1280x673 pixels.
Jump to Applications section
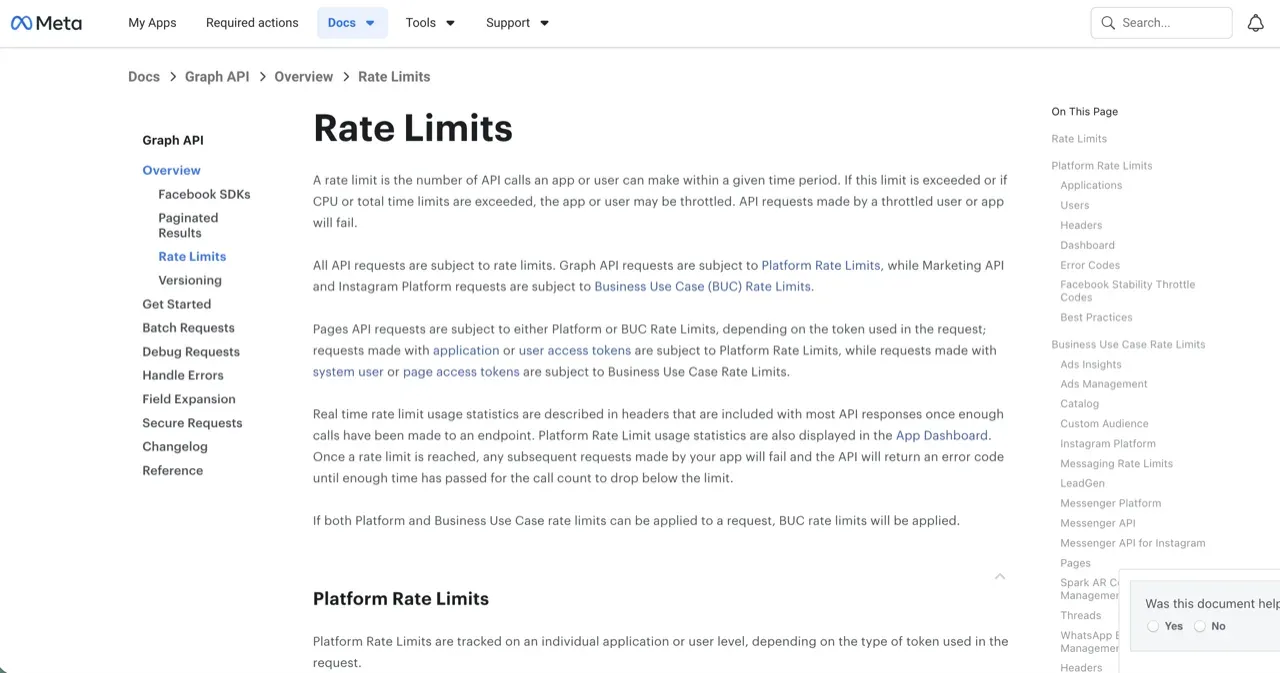coord(1091,186)
